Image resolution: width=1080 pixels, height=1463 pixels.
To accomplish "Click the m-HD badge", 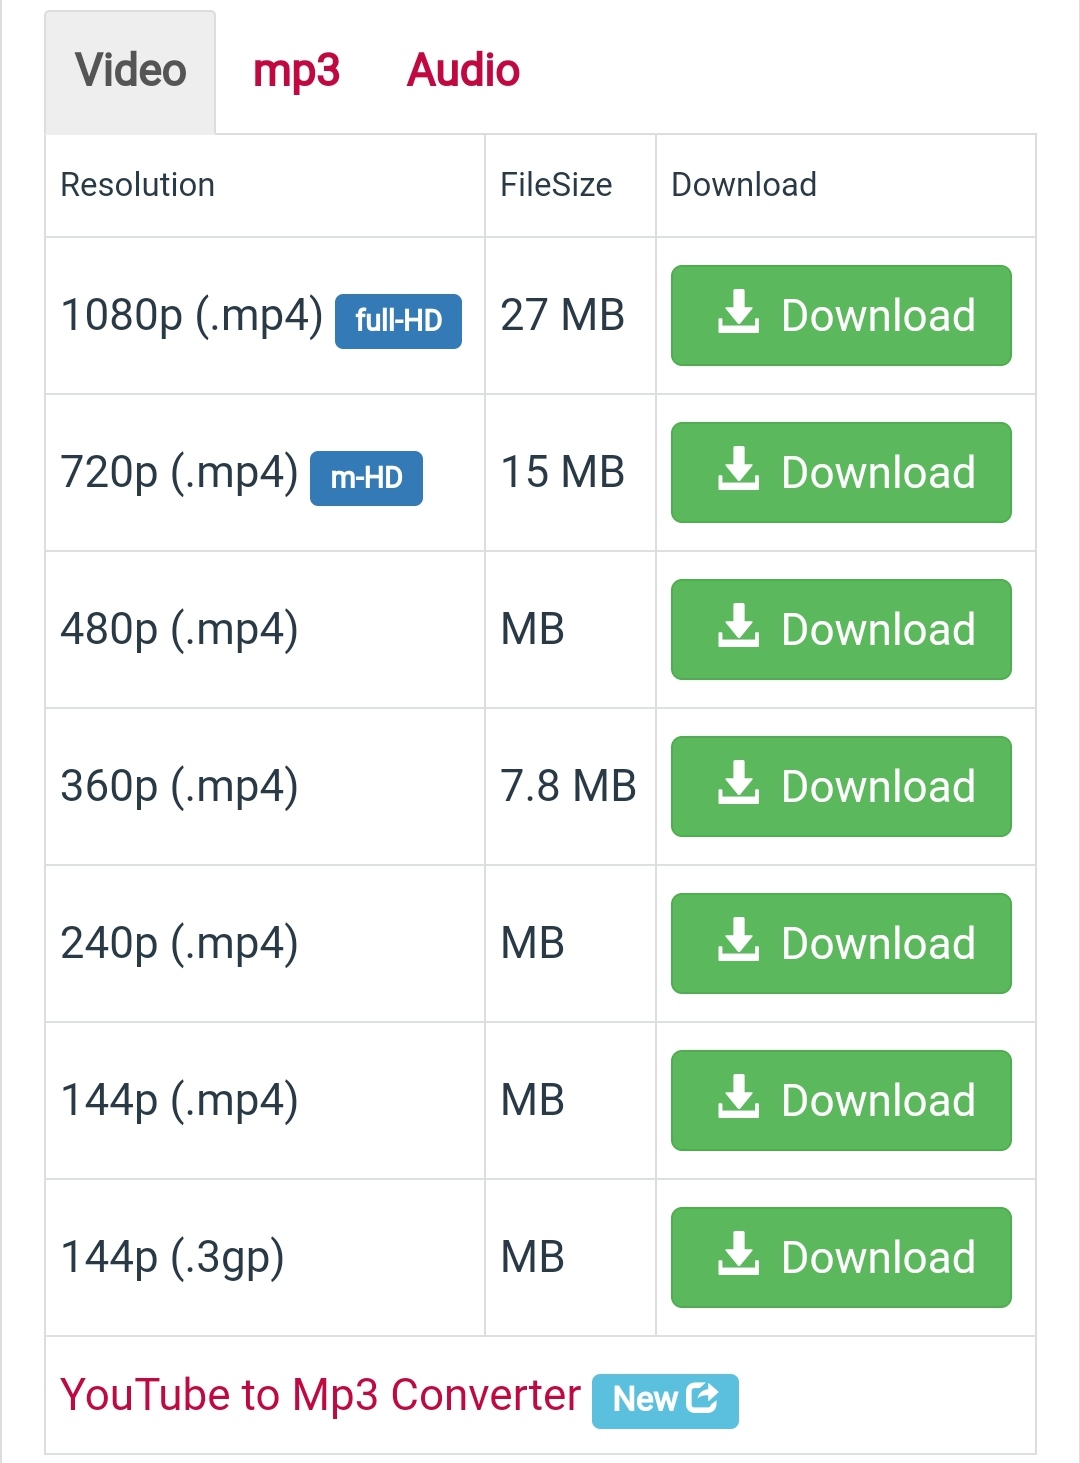I will [366, 478].
